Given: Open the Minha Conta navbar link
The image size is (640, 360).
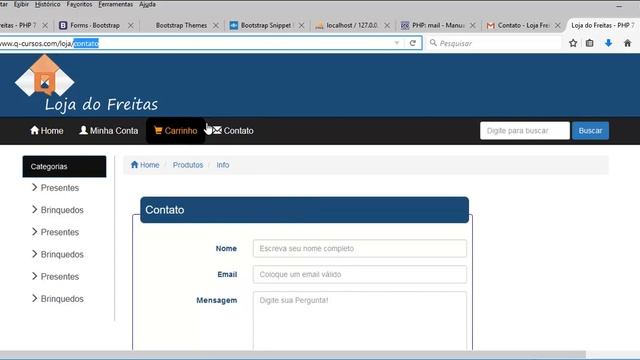Looking at the screenshot, I should point(109,131).
